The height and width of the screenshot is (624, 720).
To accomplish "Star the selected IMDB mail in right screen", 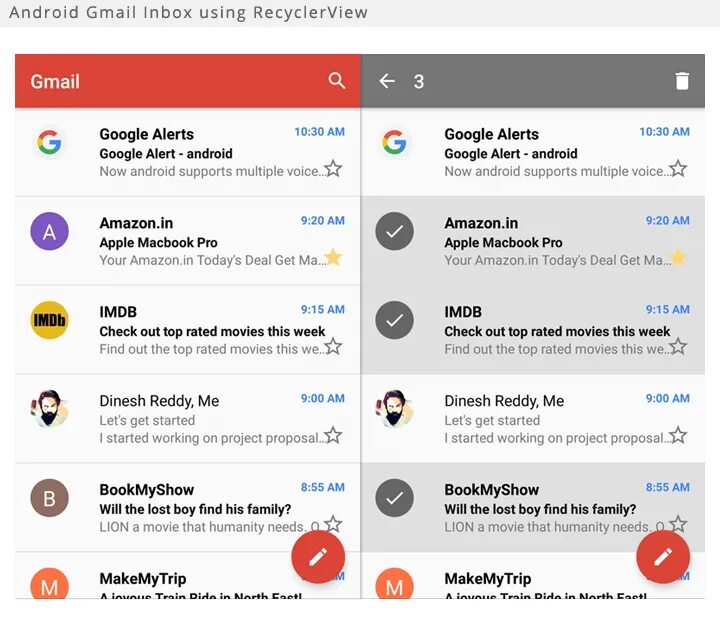I will [678, 346].
